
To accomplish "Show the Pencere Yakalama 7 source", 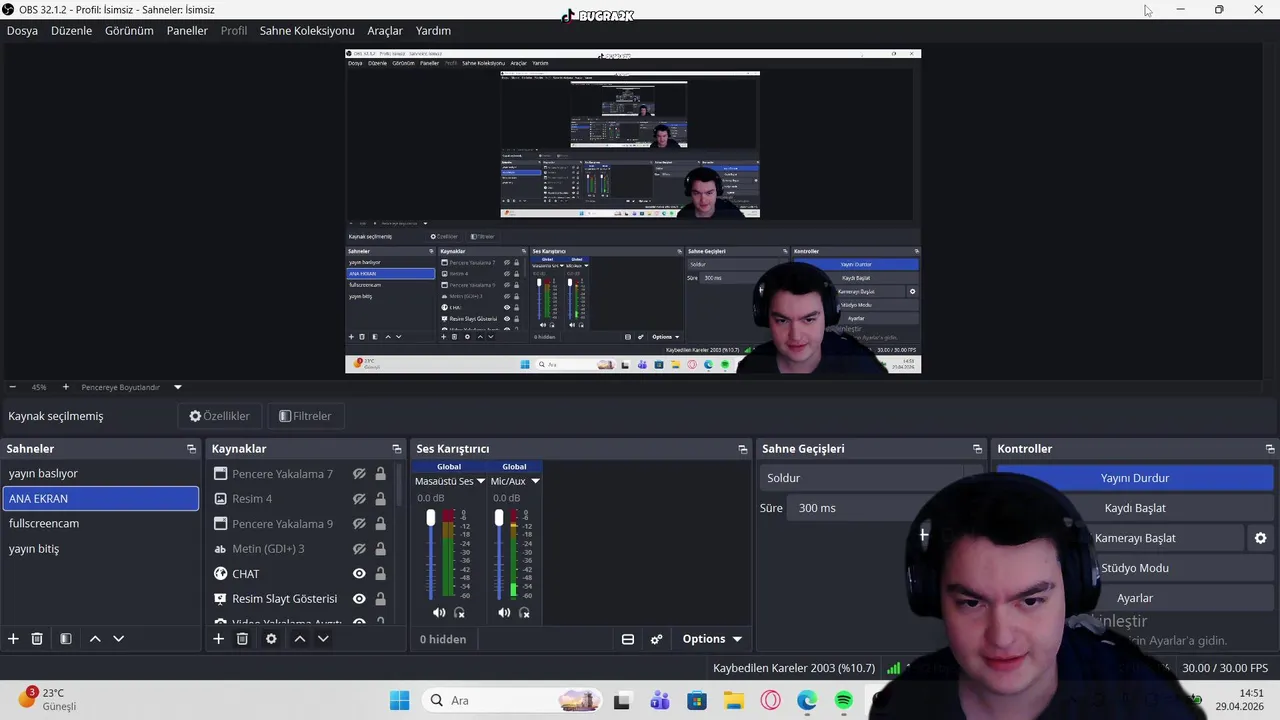I will 359,474.
